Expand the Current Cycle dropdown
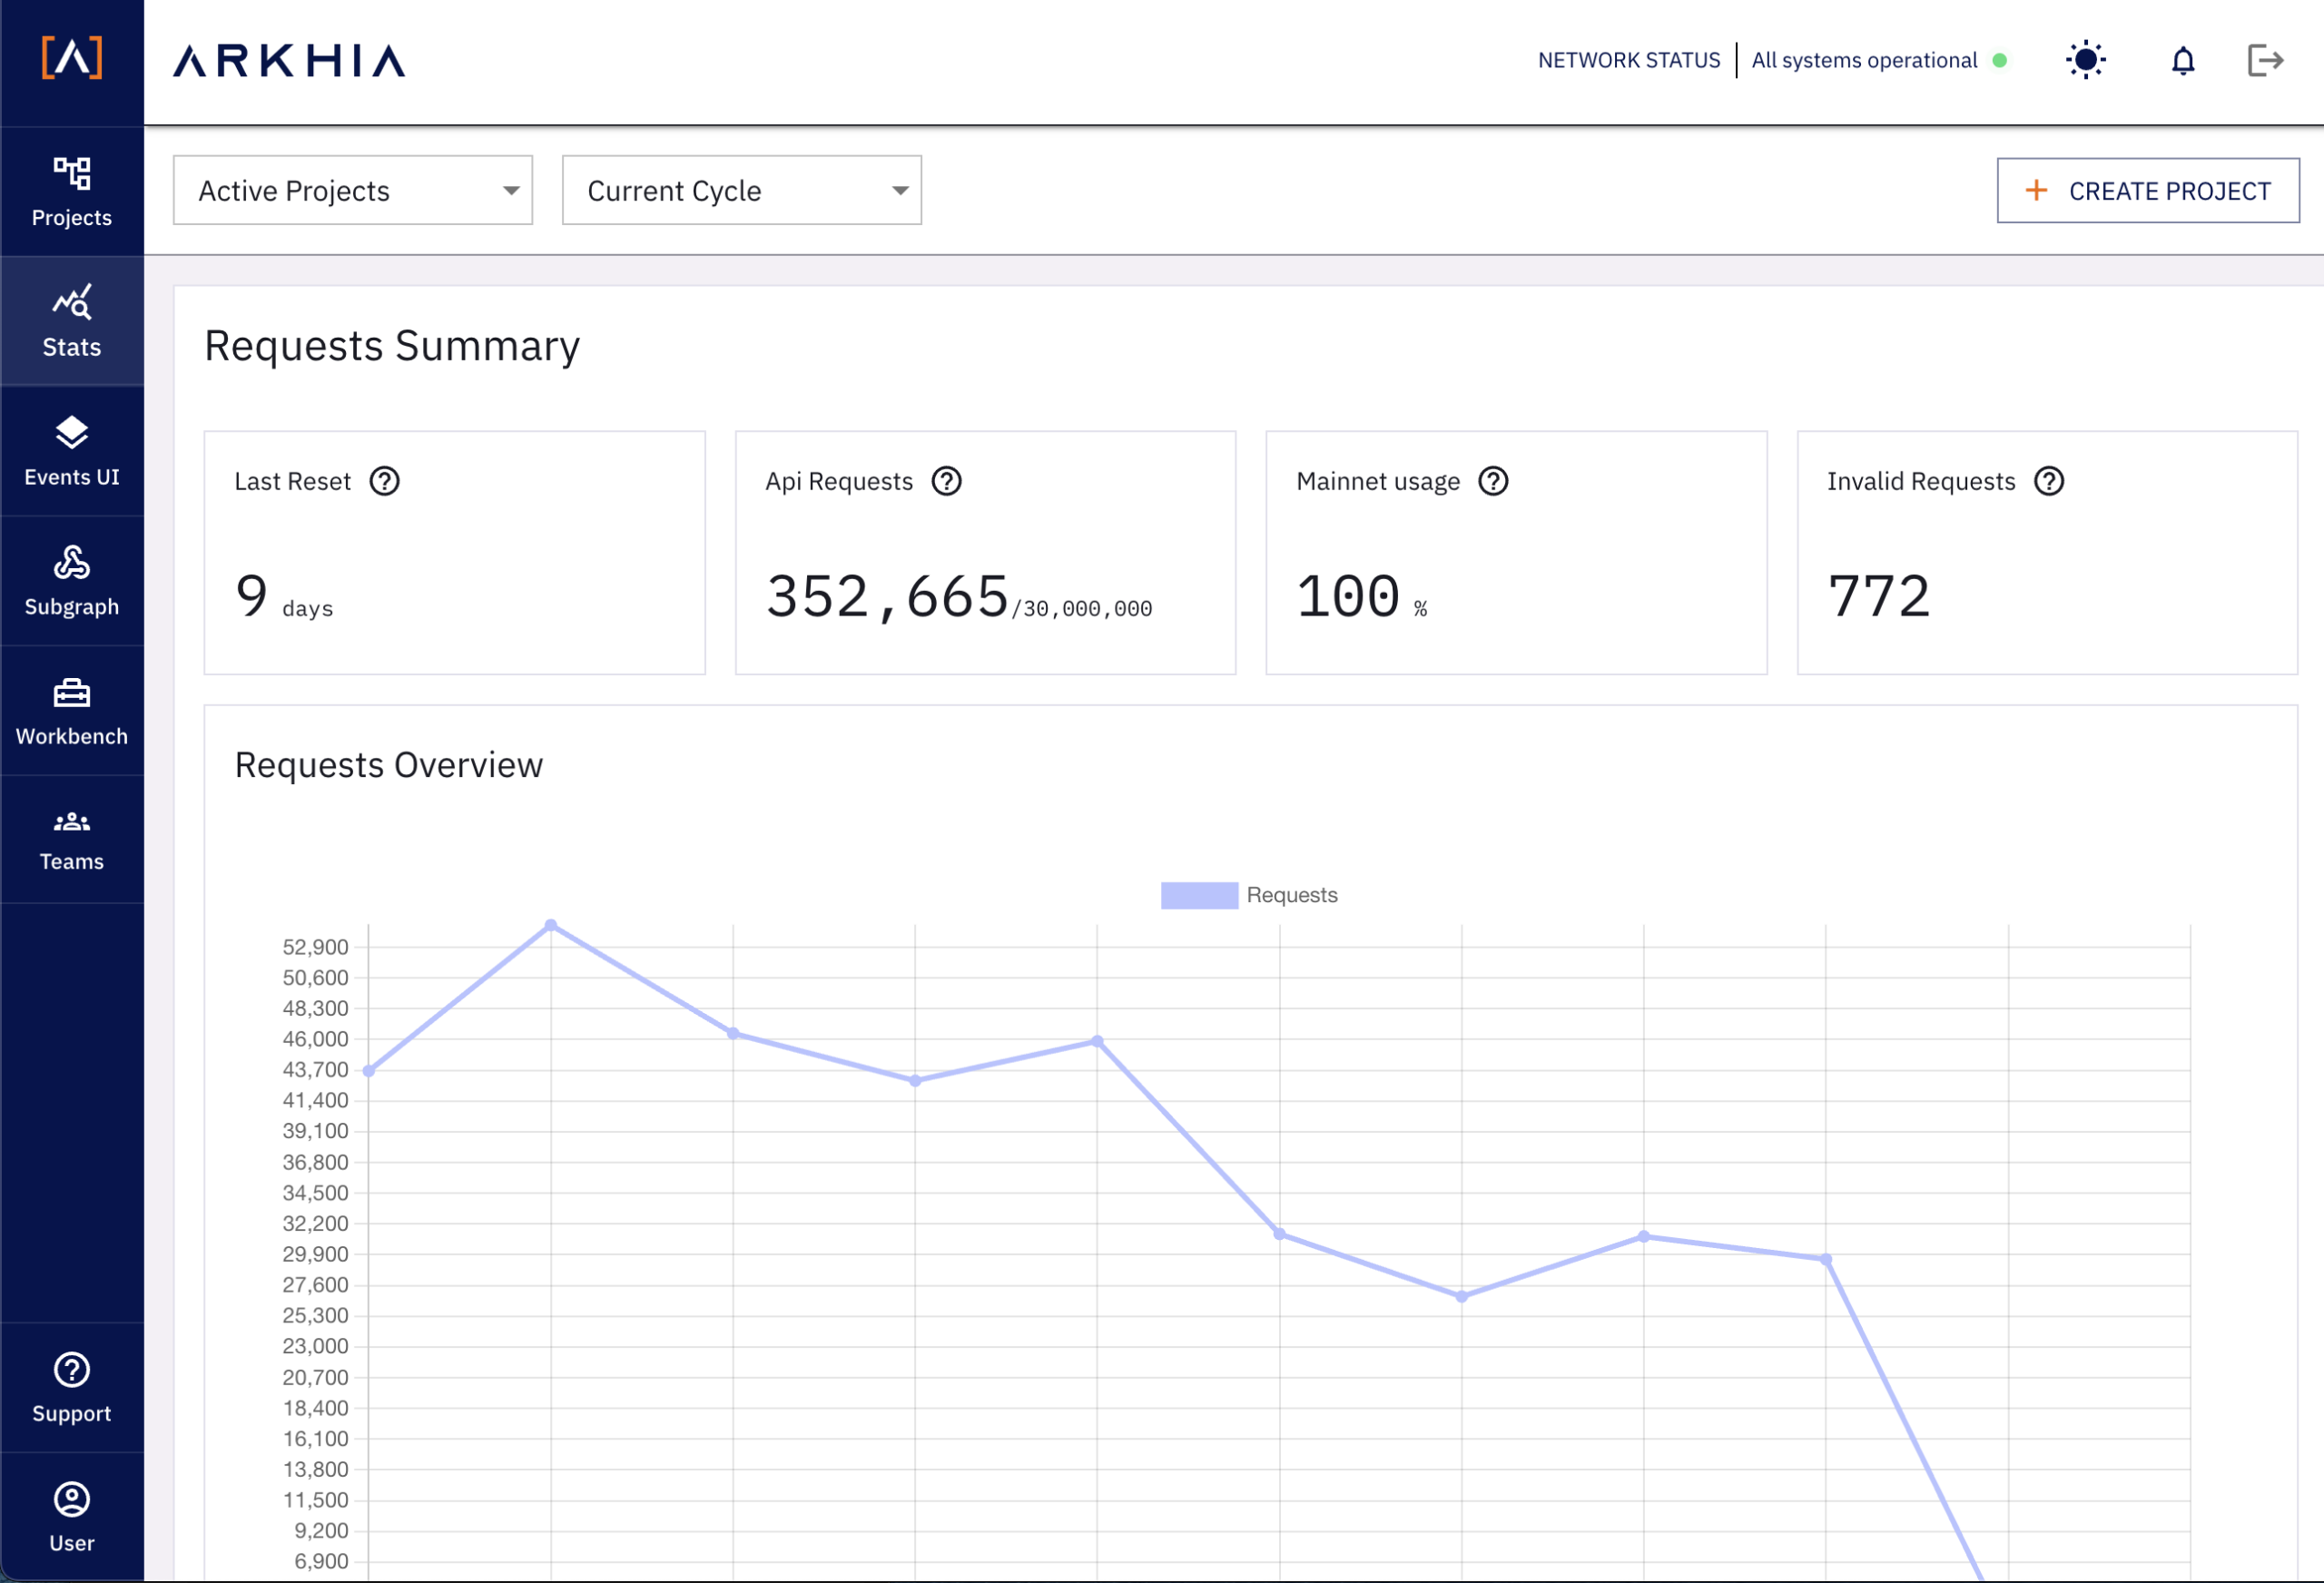This screenshot has width=2324, height=1583. tap(741, 190)
